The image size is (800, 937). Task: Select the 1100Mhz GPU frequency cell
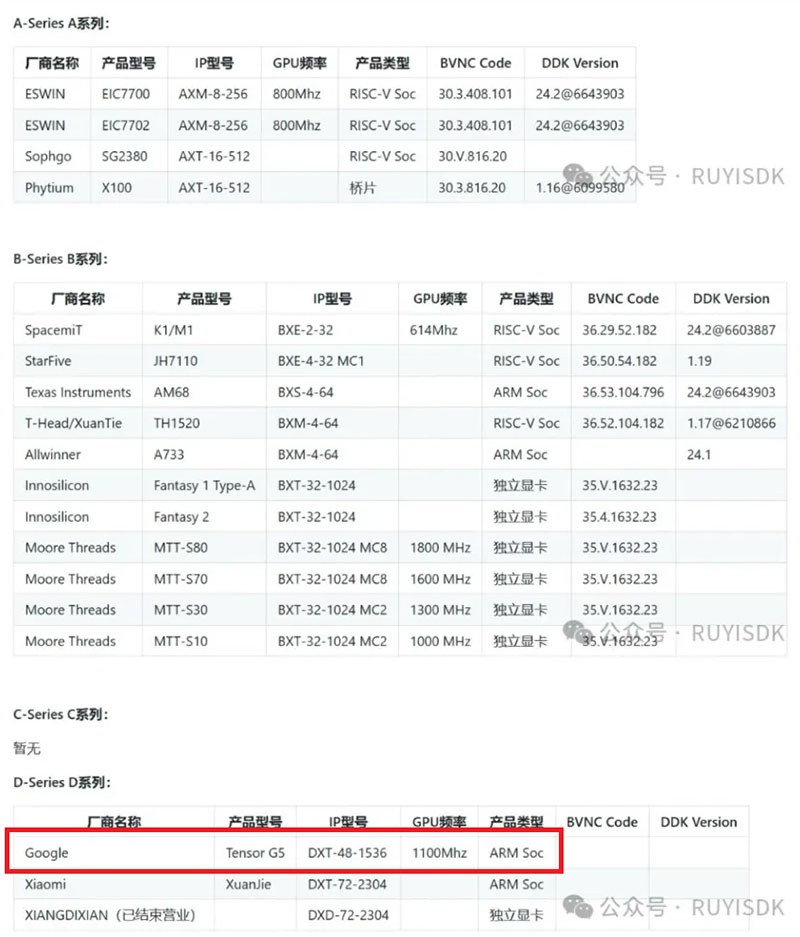439,853
